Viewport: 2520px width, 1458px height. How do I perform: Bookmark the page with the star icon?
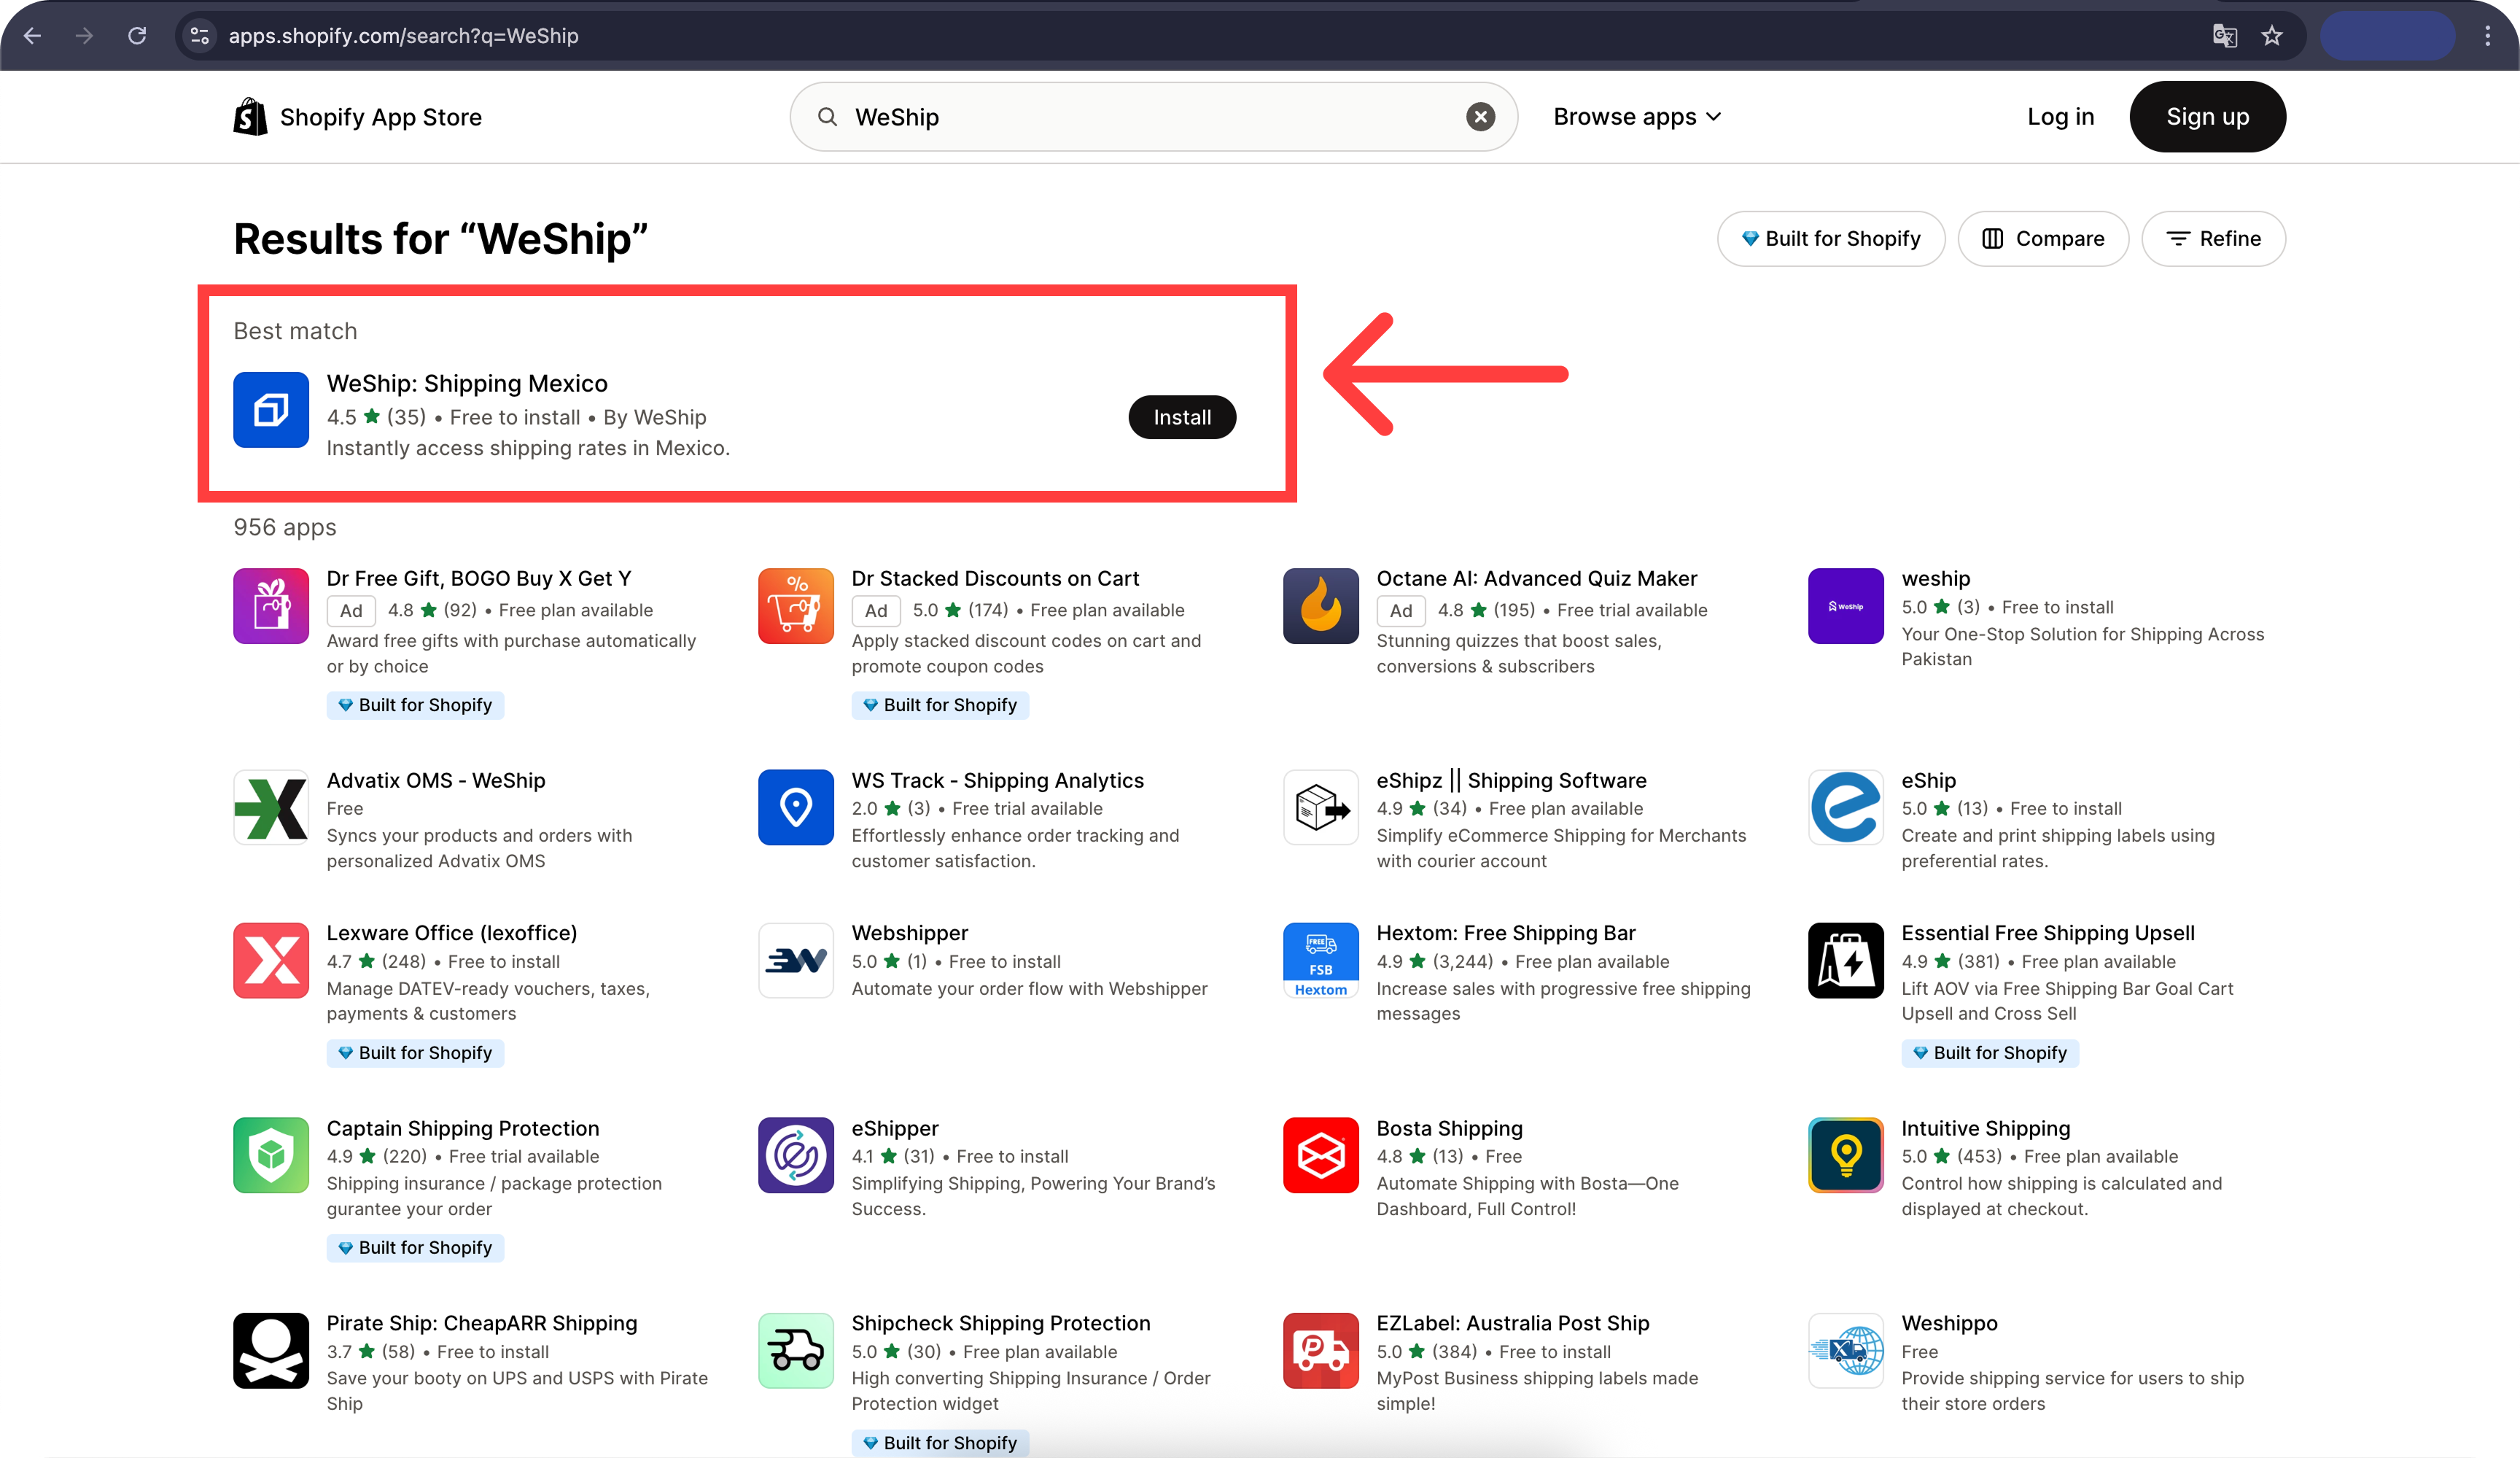tap(2271, 36)
